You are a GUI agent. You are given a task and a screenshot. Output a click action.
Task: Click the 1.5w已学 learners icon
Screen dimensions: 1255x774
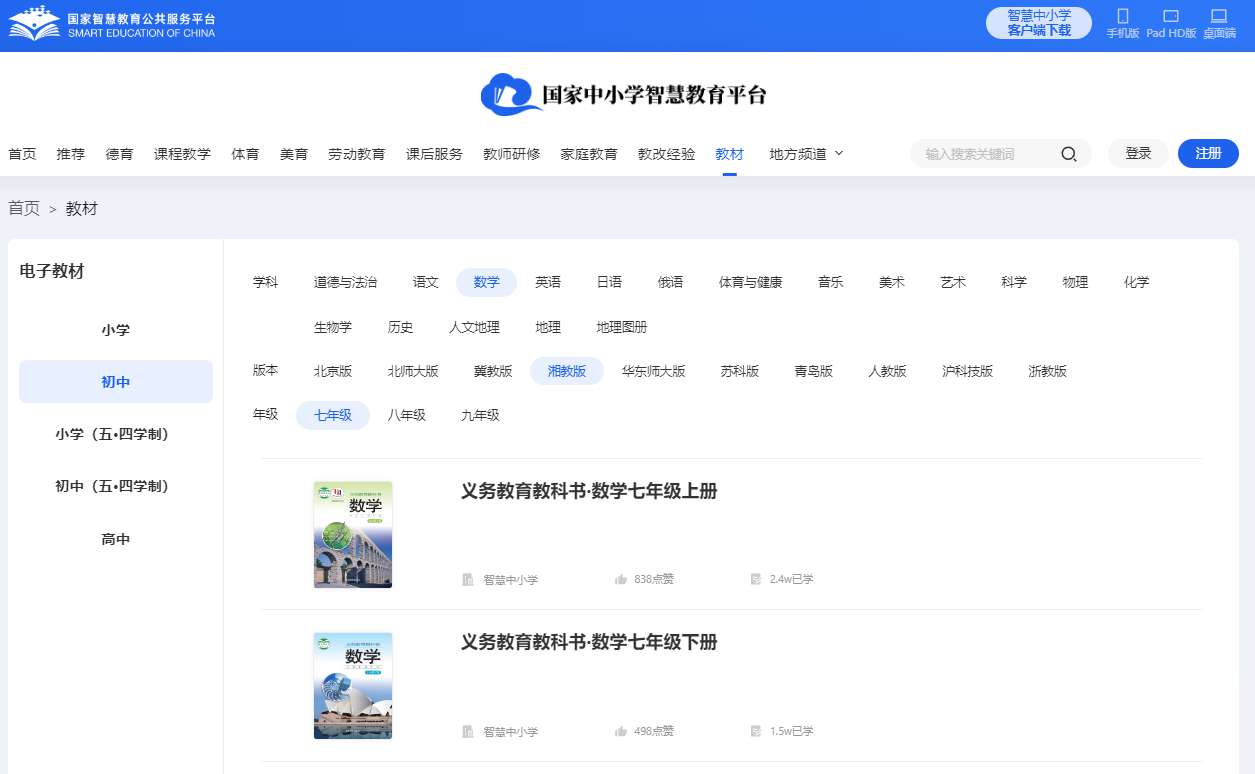756,731
